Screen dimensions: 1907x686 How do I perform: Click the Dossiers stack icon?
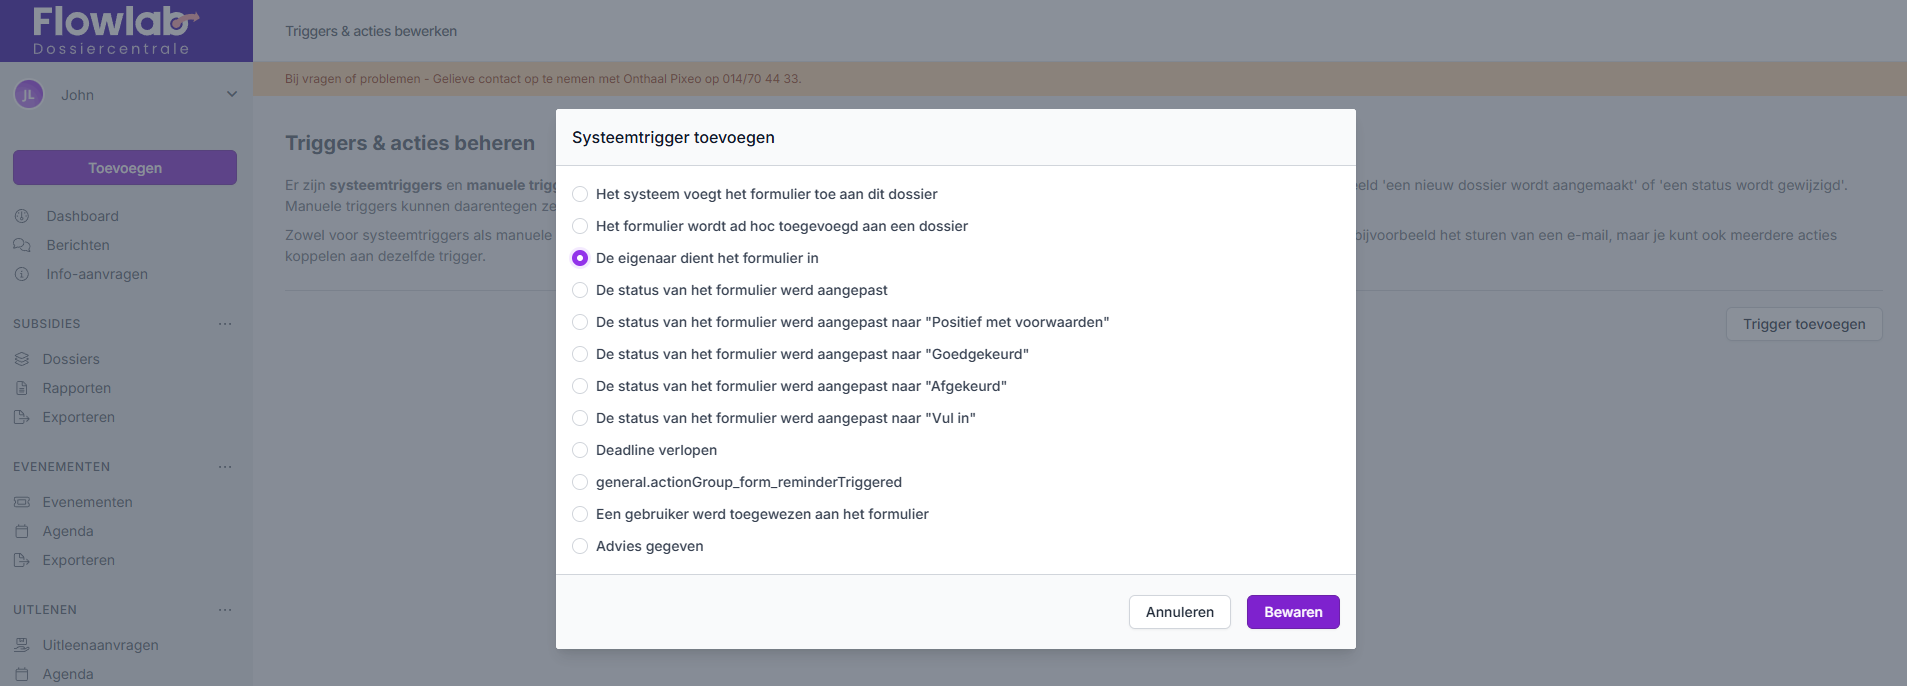click(22, 359)
